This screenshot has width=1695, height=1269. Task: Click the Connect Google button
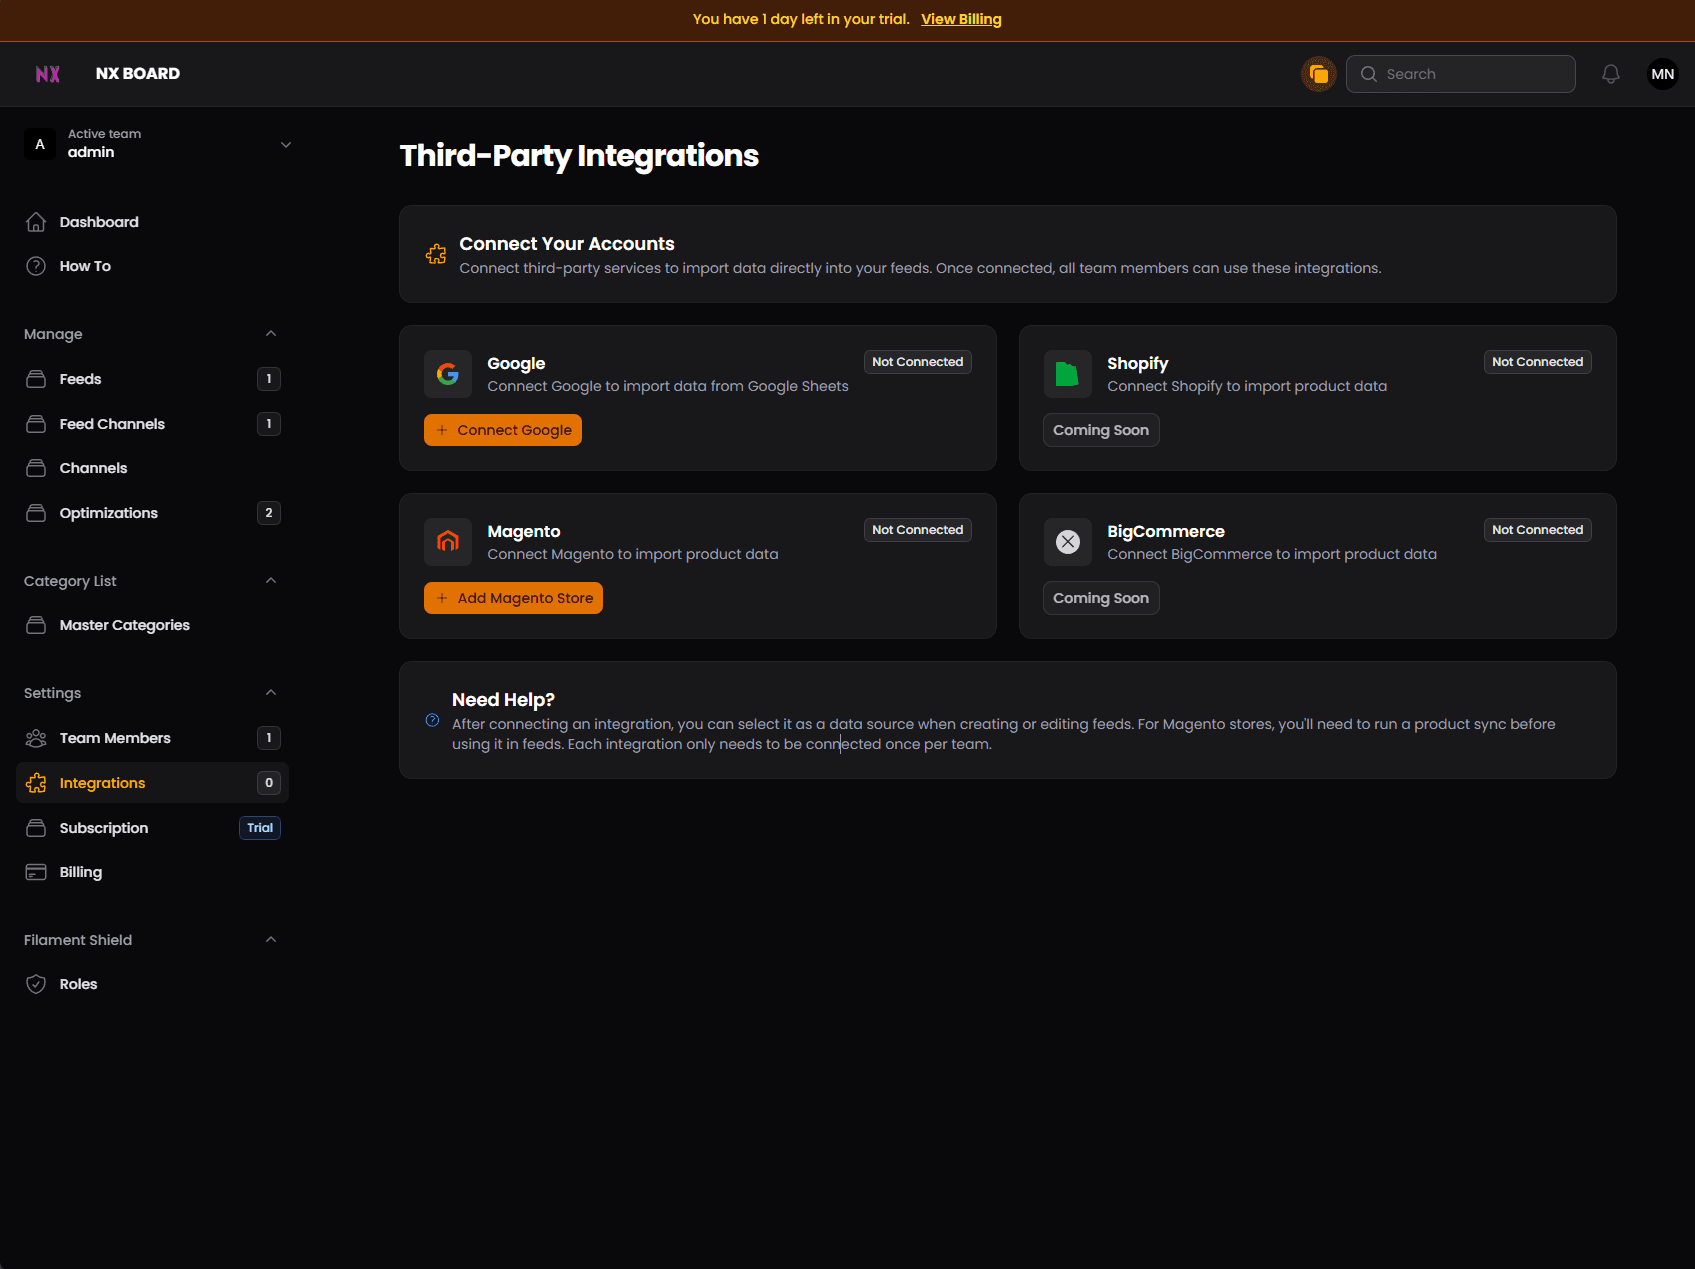[x=502, y=429]
